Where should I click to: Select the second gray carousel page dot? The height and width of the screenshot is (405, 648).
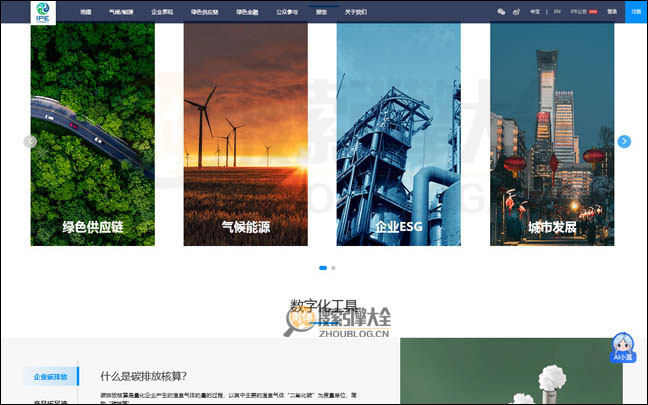(x=333, y=268)
